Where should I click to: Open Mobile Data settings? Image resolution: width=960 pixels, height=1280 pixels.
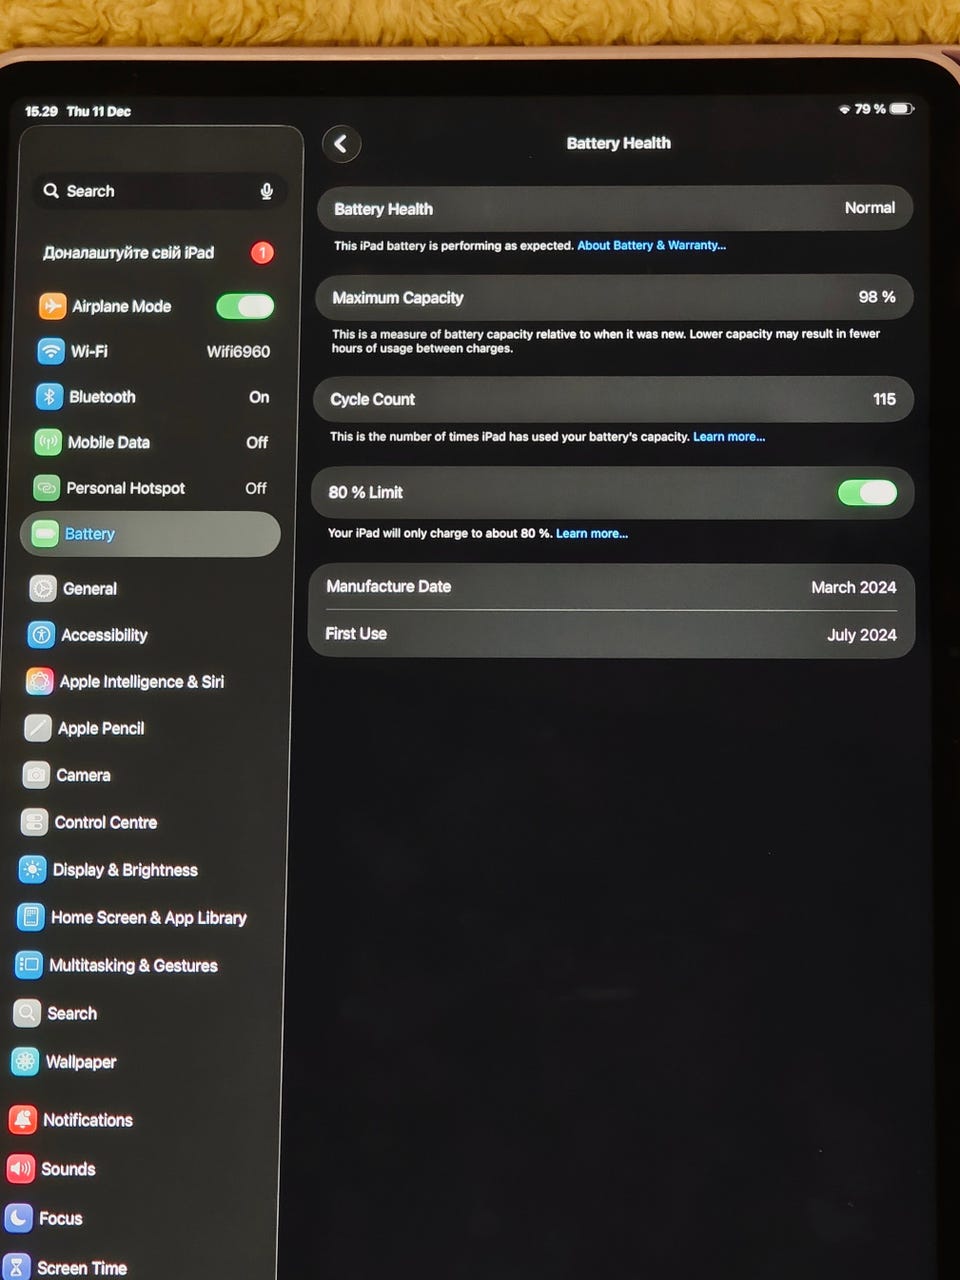[152, 442]
